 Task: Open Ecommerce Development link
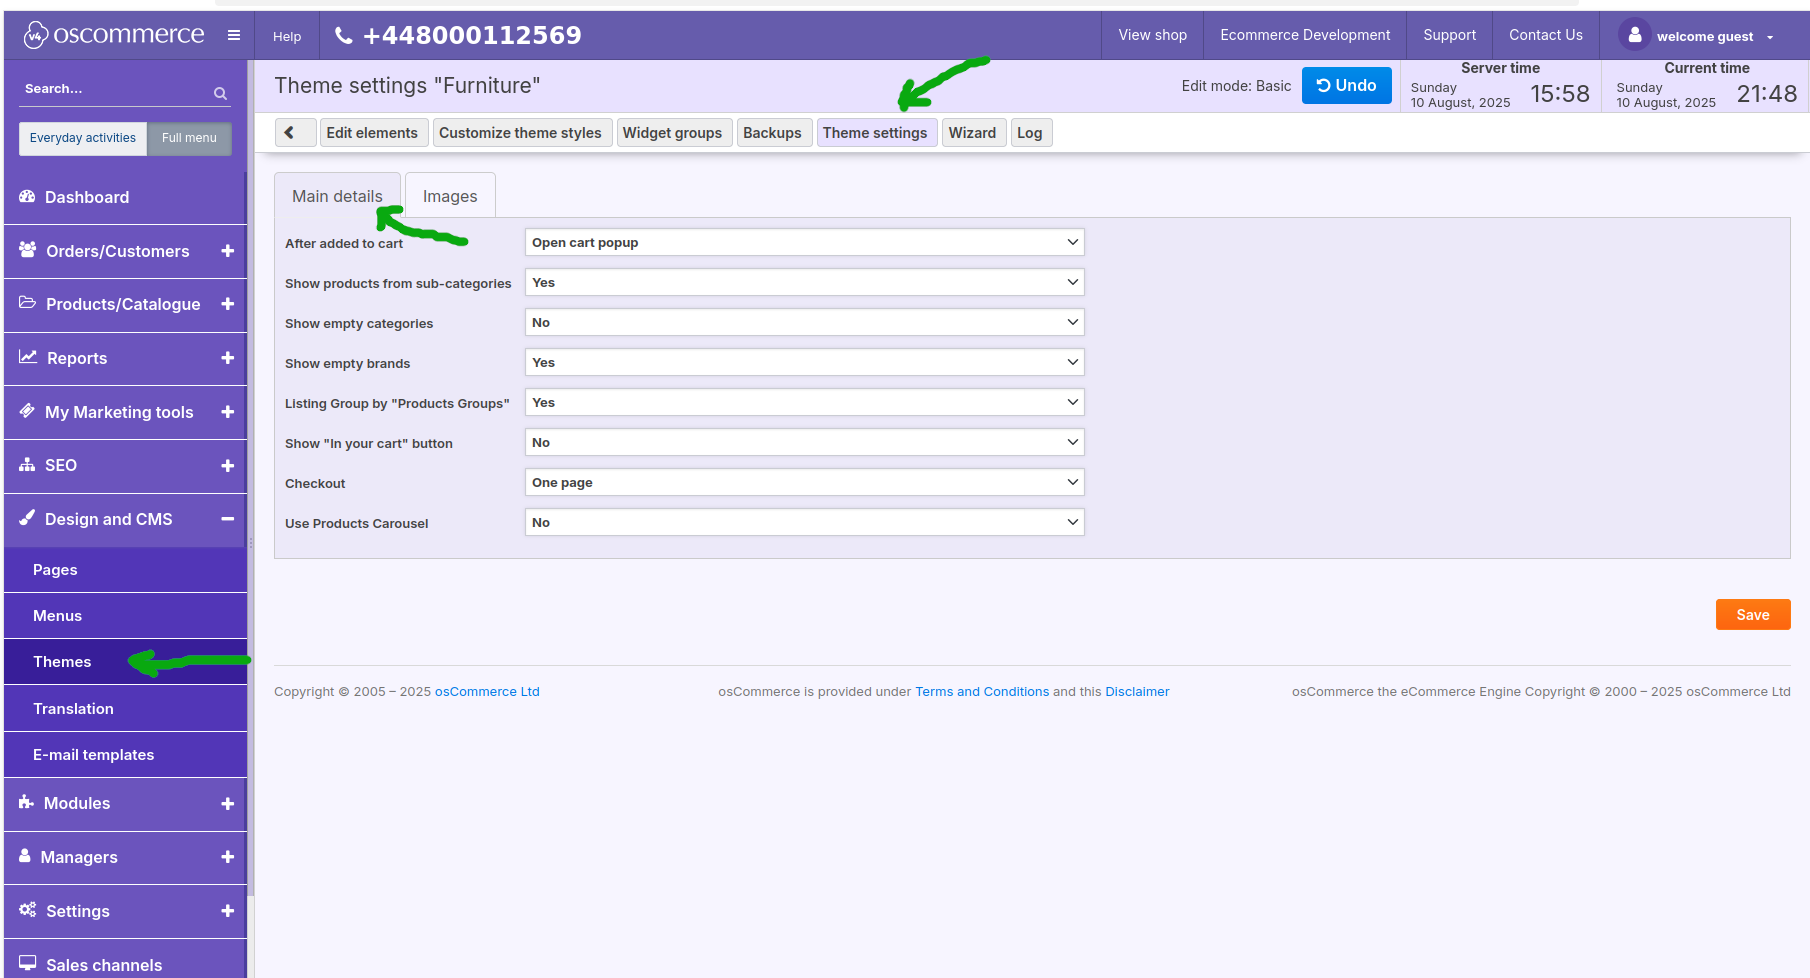pyautogui.click(x=1305, y=35)
